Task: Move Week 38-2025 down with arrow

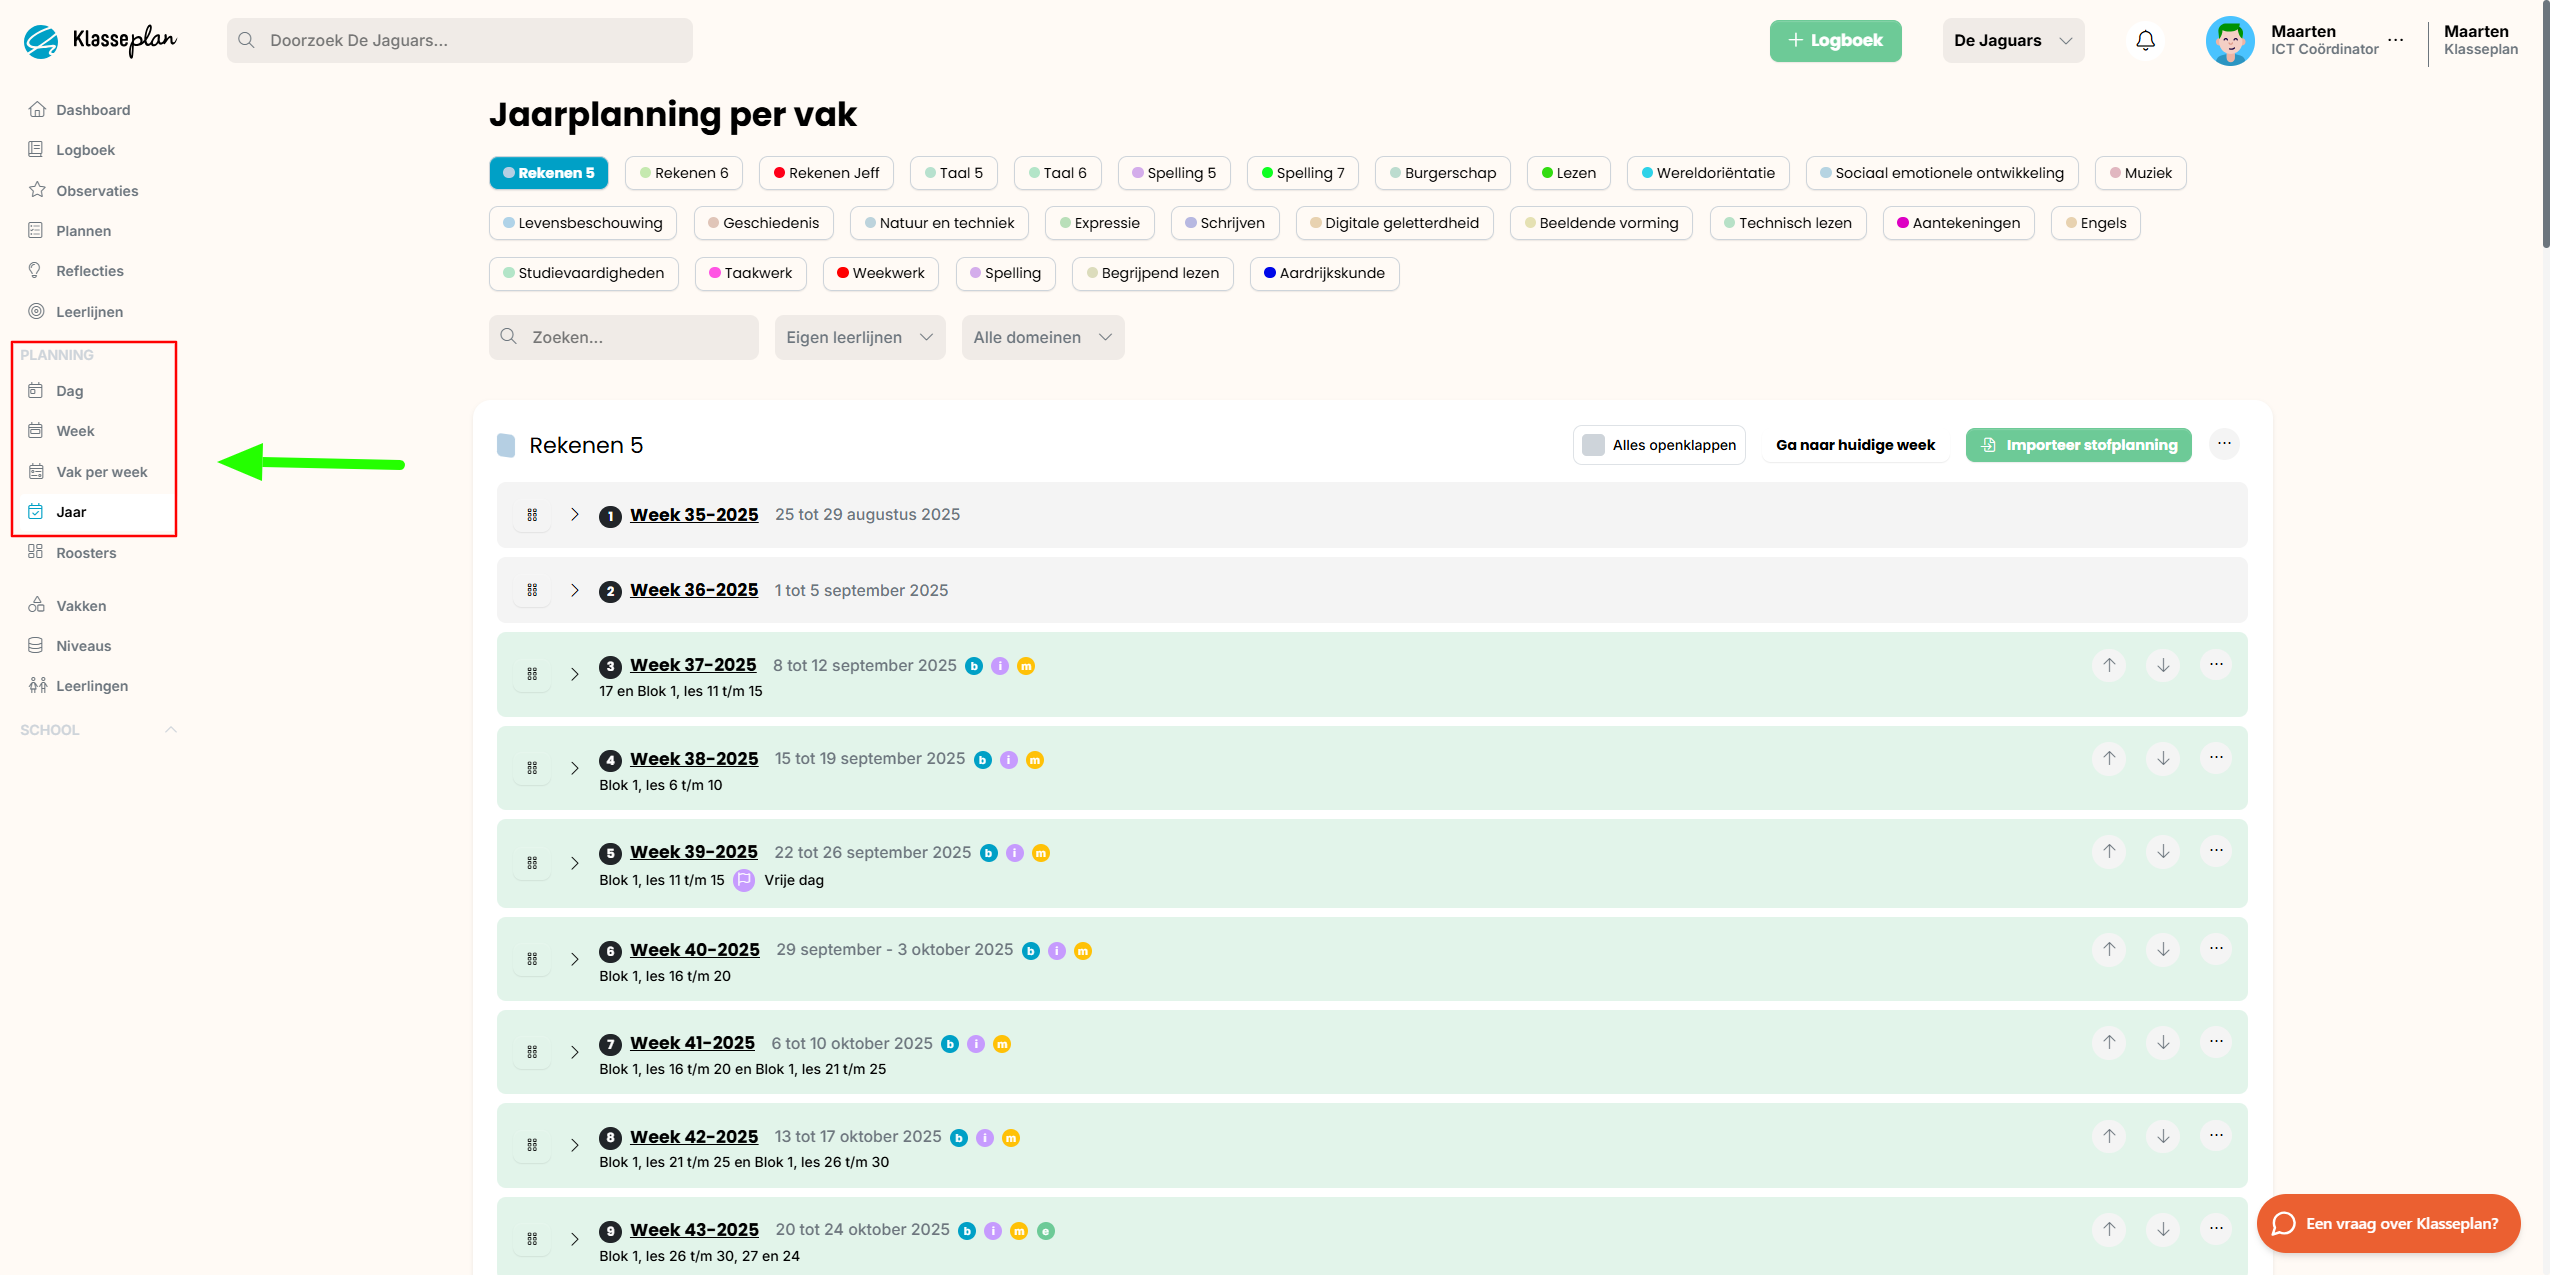Action: point(2163,758)
